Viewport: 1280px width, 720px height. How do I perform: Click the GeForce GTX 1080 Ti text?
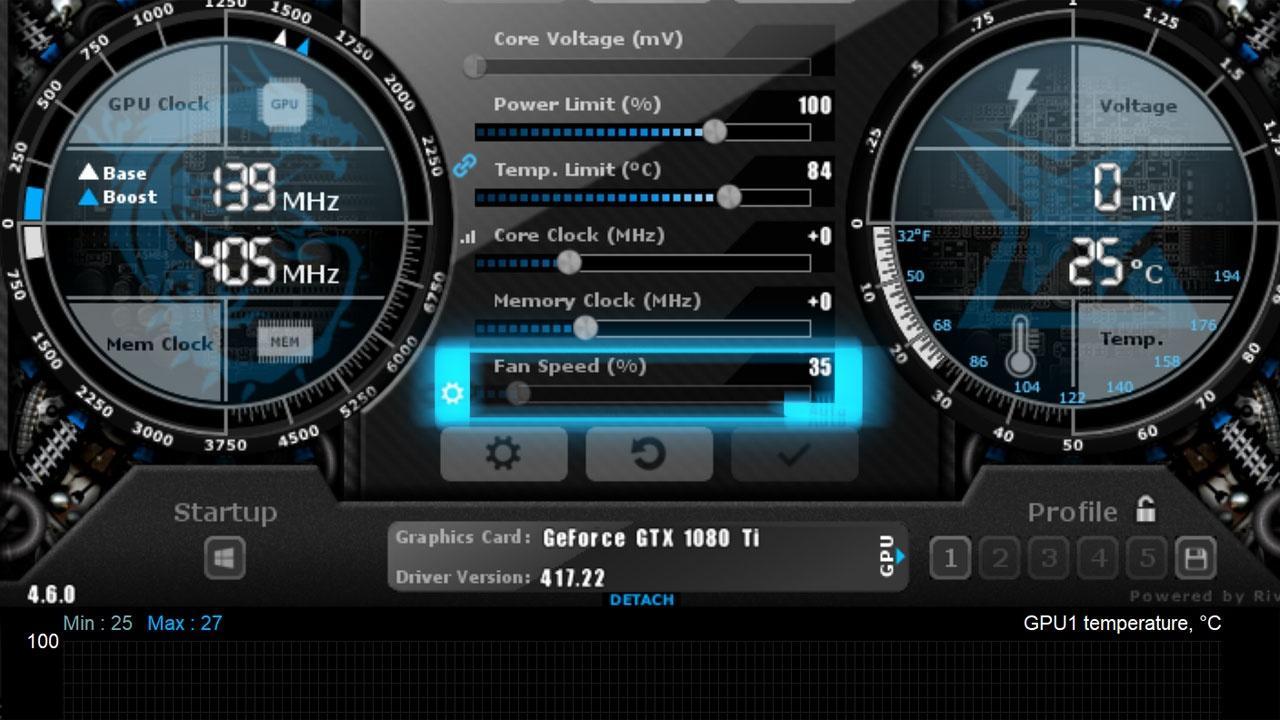coord(651,538)
